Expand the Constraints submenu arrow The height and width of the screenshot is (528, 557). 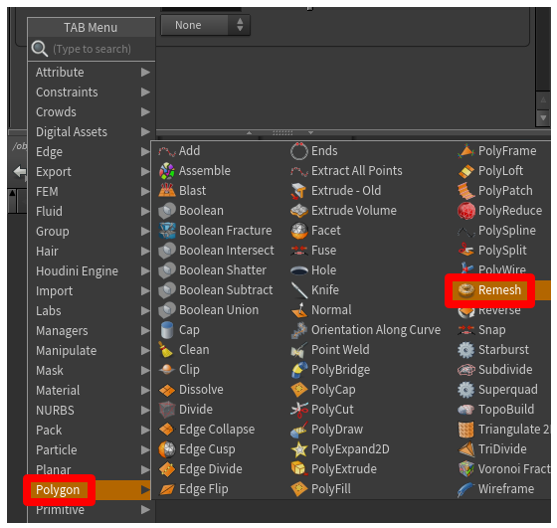click(145, 92)
